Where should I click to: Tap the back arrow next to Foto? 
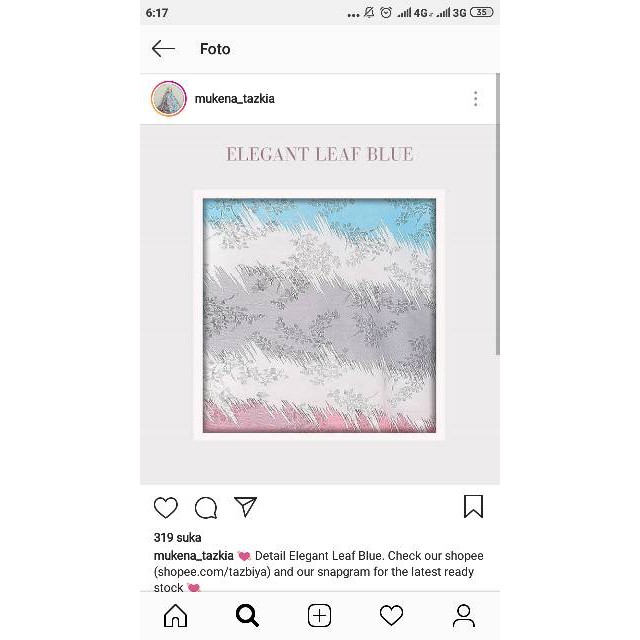click(x=163, y=49)
